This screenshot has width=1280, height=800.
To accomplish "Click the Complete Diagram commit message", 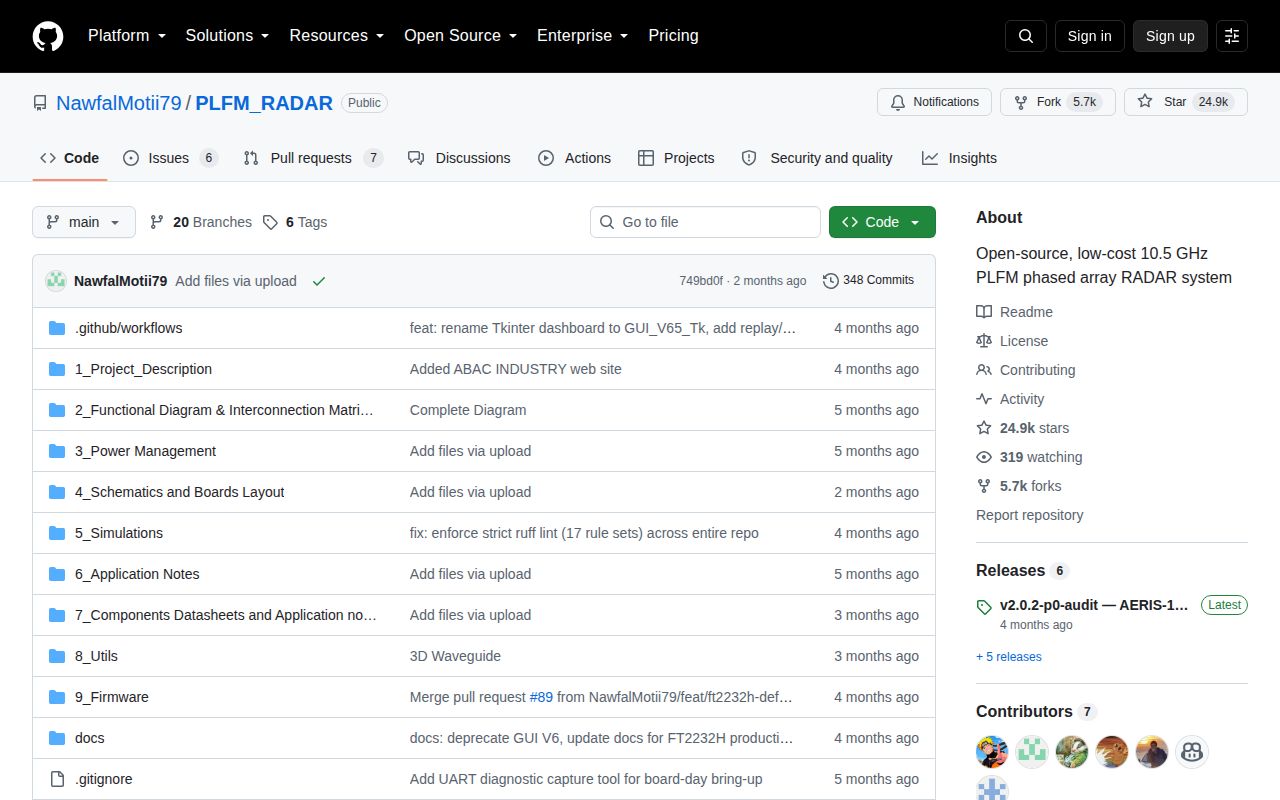I will coord(468,410).
